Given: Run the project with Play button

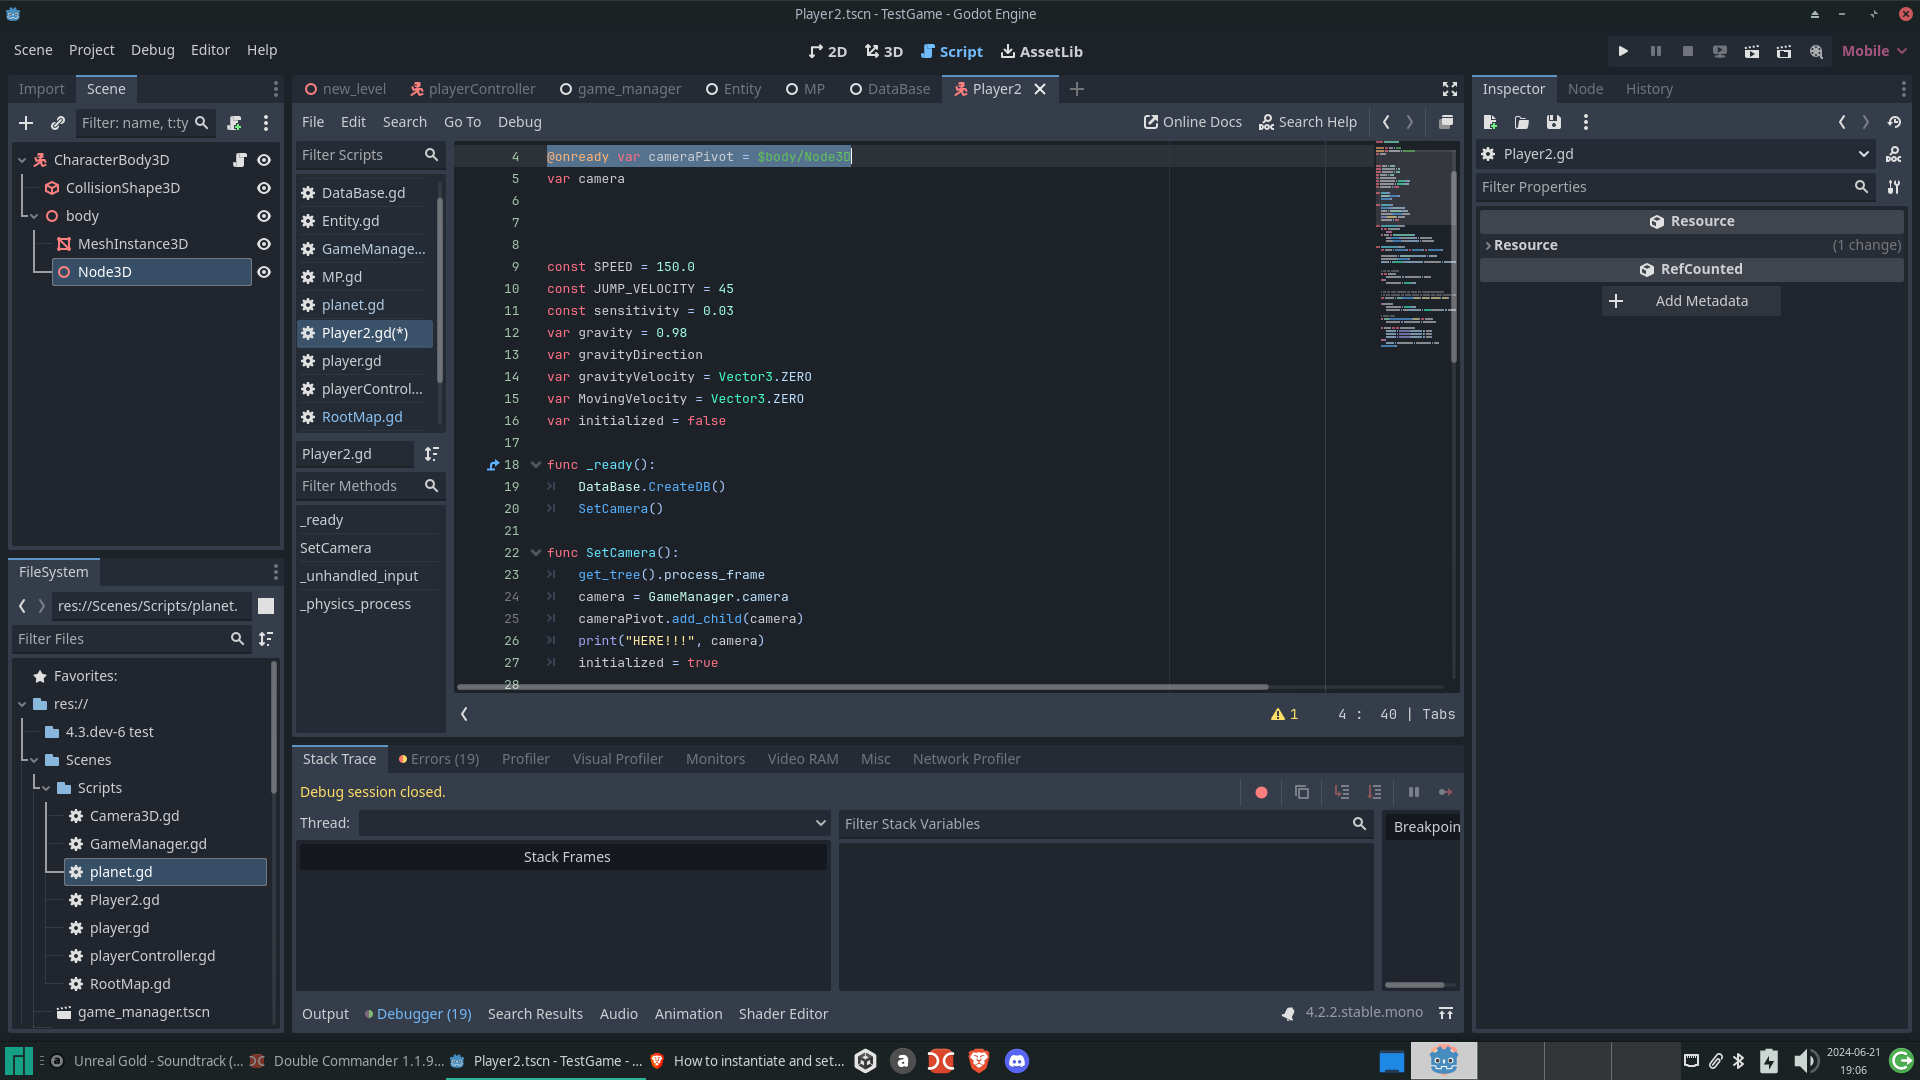Looking at the screenshot, I should 1623,51.
